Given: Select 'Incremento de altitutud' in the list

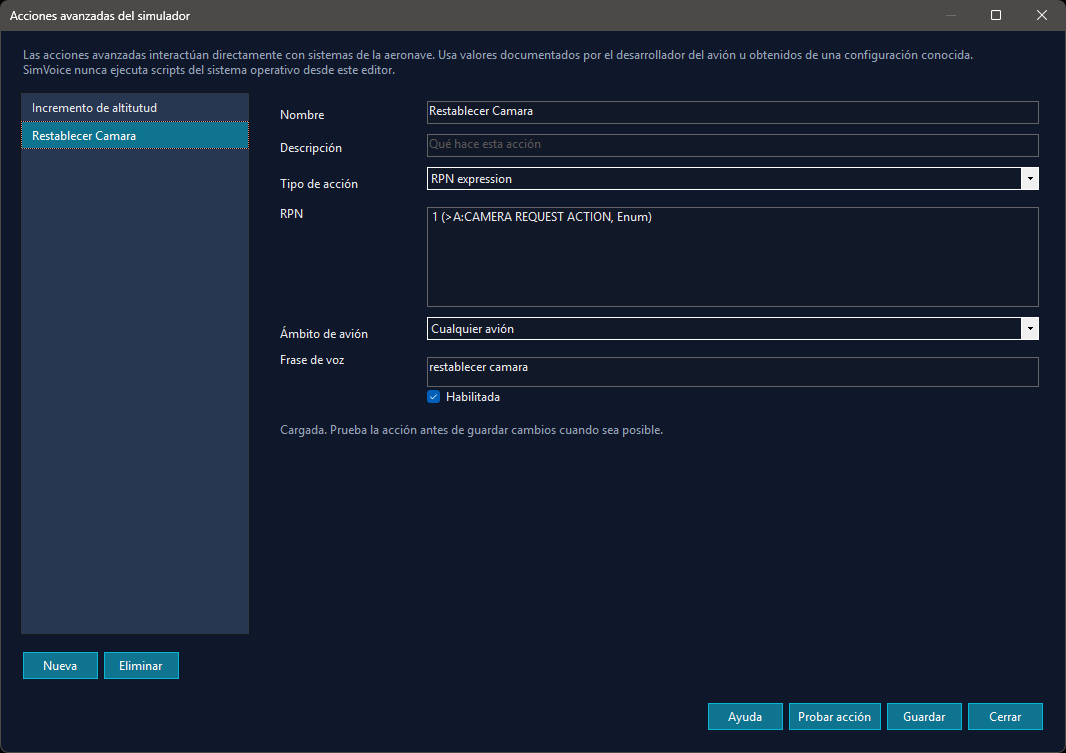Looking at the screenshot, I should (135, 107).
